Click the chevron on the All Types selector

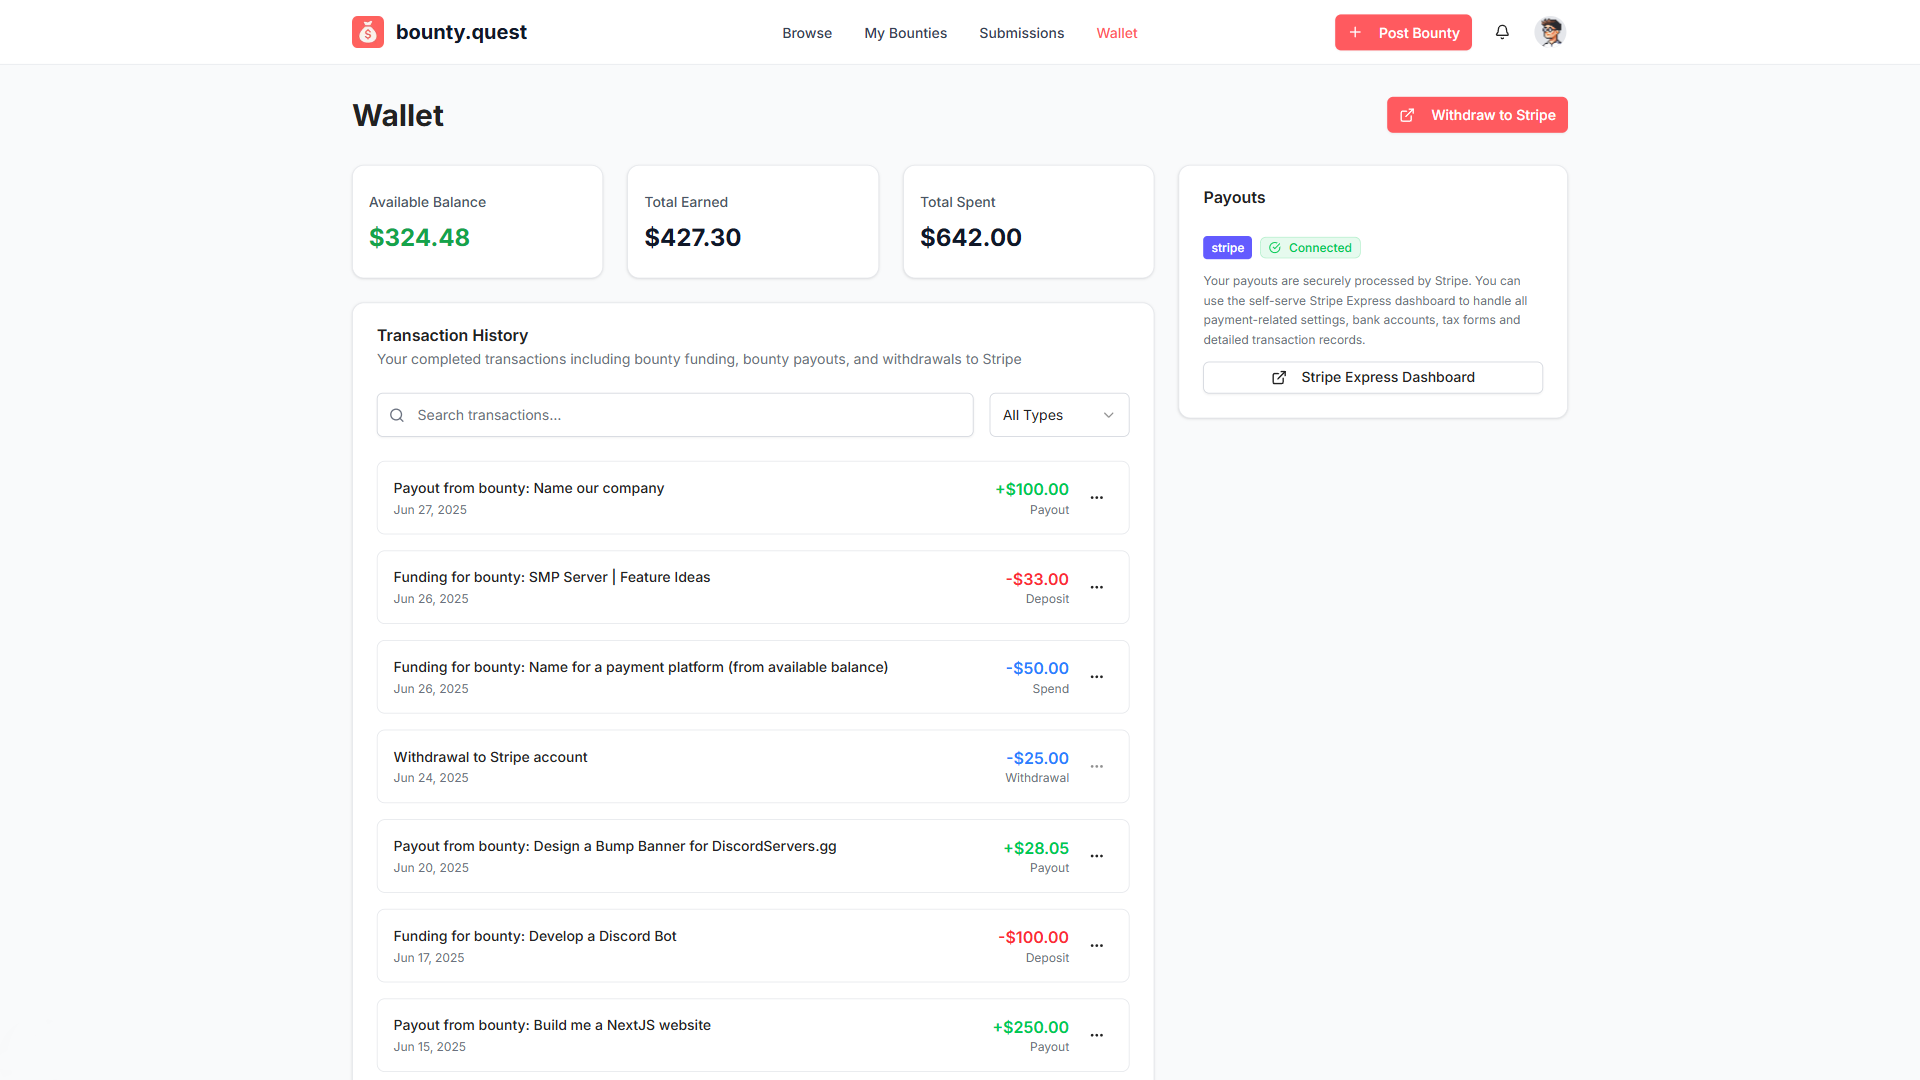(x=1107, y=414)
